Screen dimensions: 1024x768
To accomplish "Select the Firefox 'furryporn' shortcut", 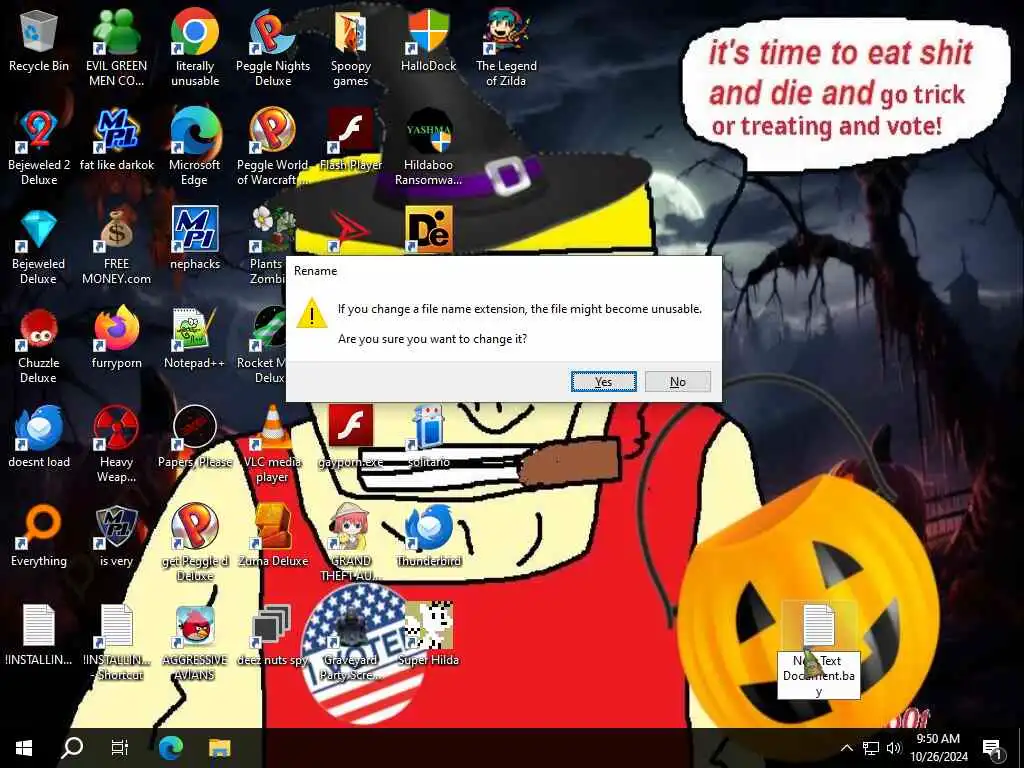I will [116, 338].
